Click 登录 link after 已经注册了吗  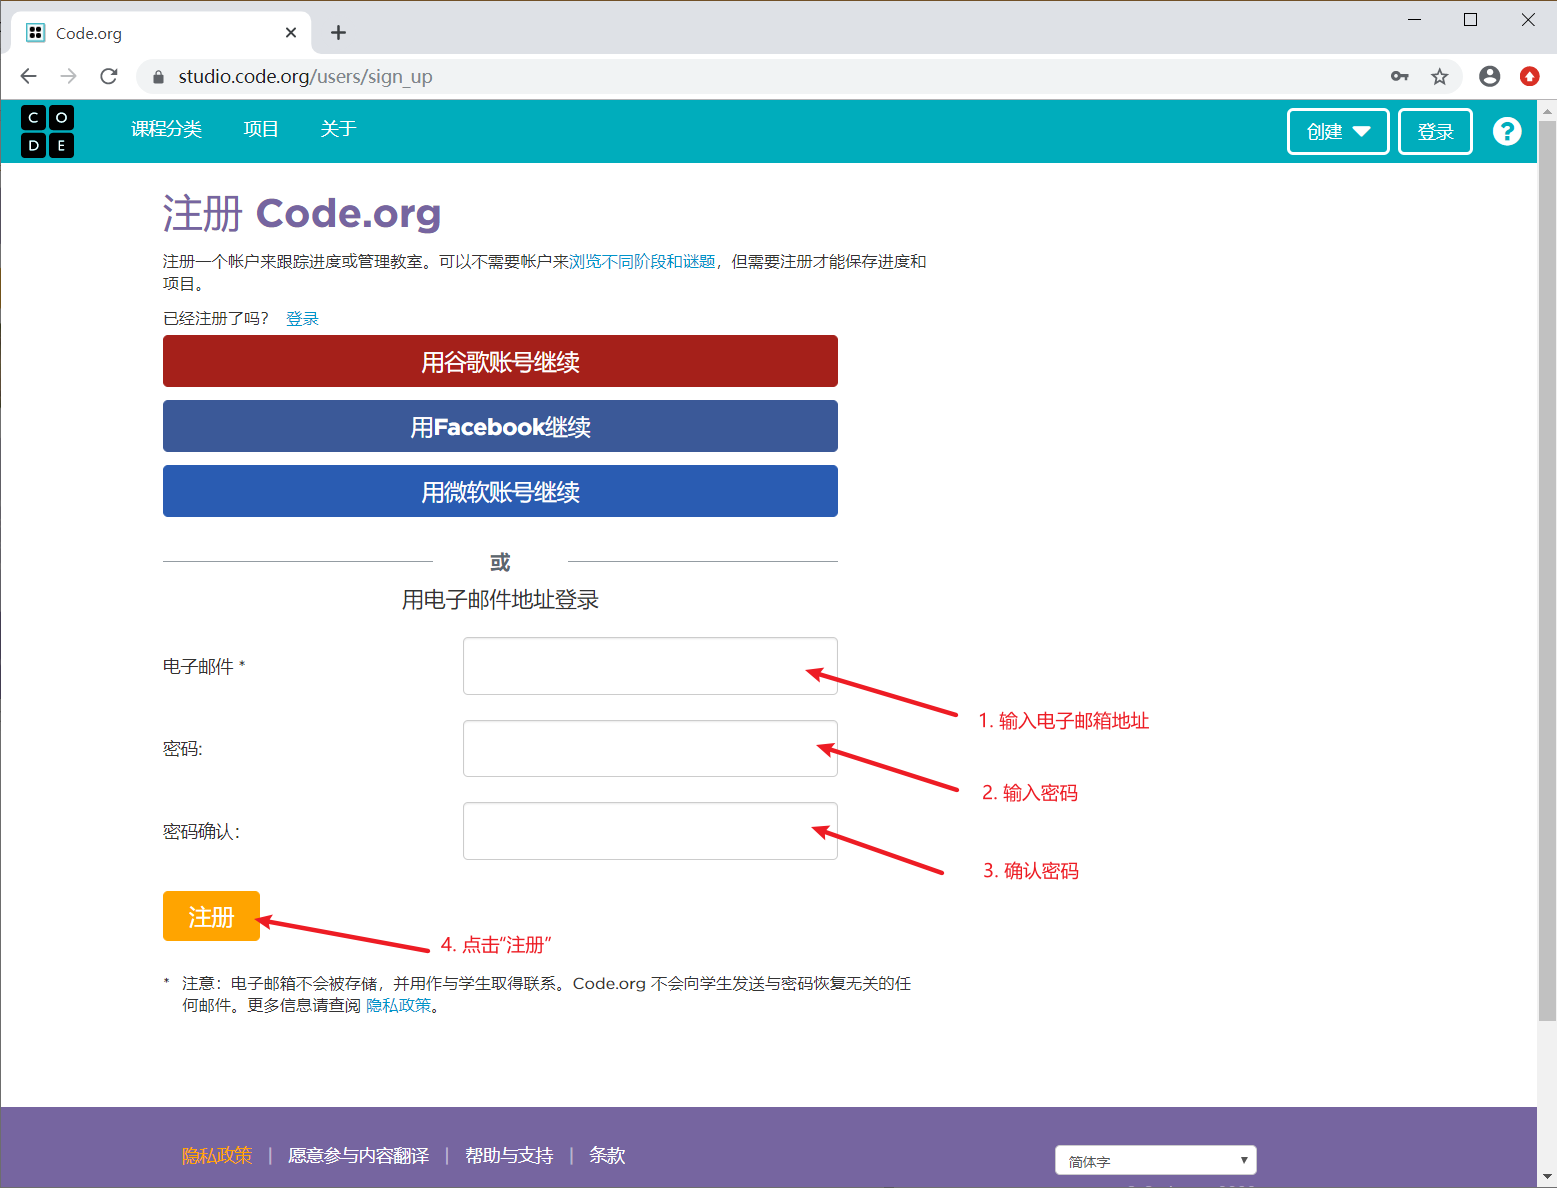(302, 318)
